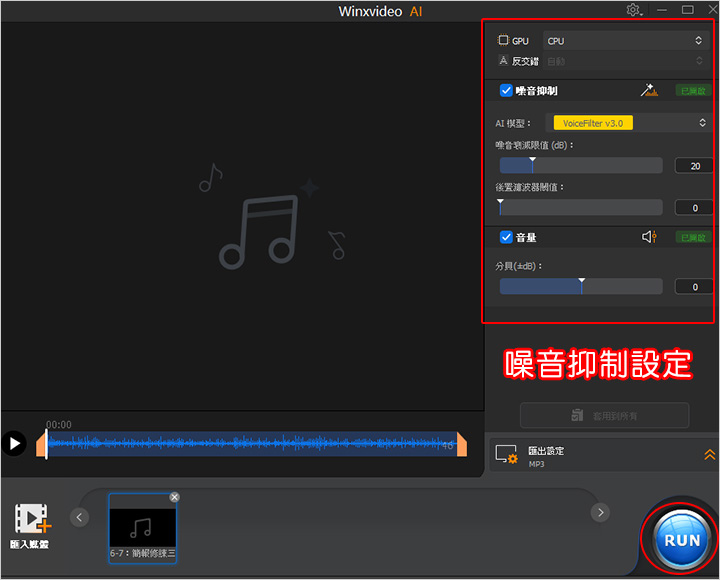
Task: Play the audio preview
Action: (x=14, y=444)
